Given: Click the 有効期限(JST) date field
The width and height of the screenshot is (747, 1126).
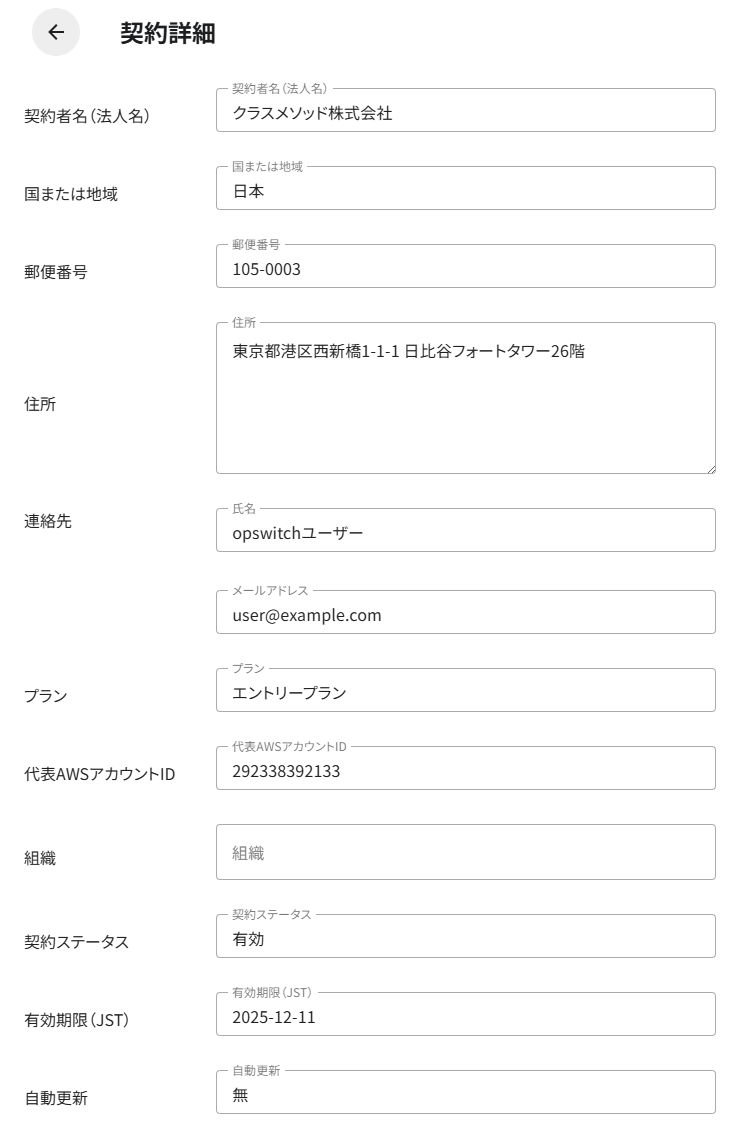Looking at the screenshot, I should click(x=465, y=1017).
